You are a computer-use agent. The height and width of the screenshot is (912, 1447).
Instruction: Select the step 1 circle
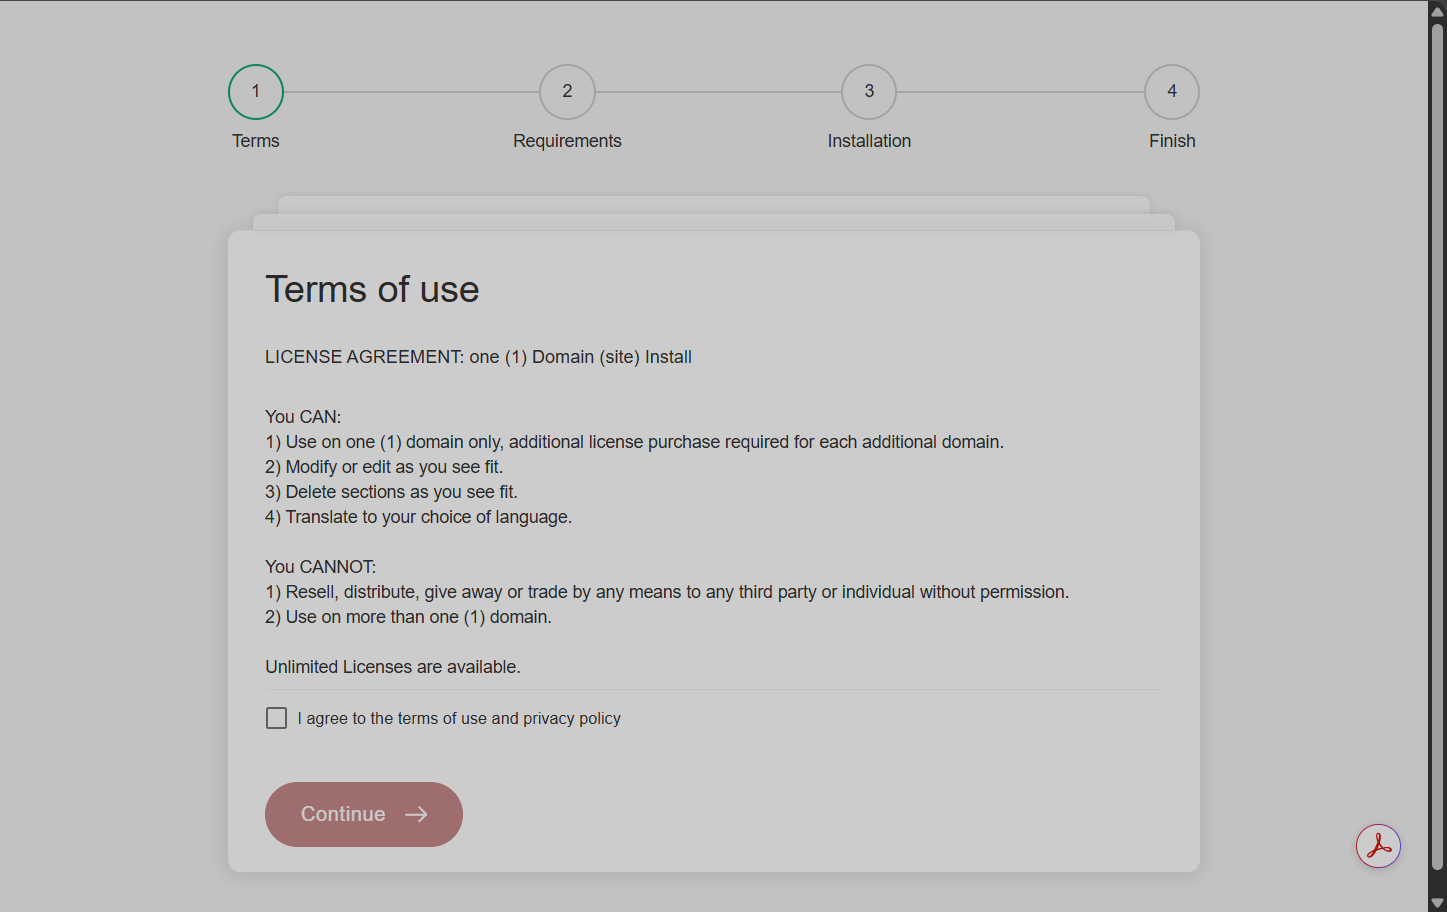pos(256,92)
